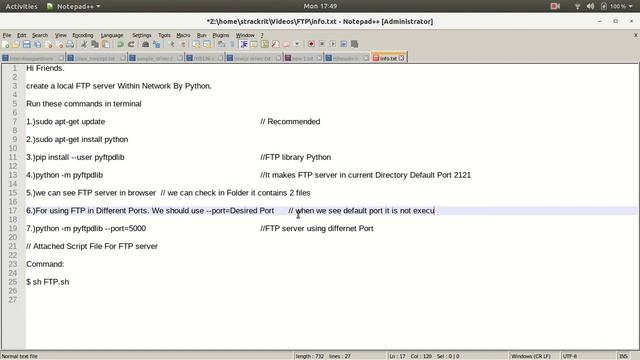Click the screen recording indicator icon

[x=555, y=6]
